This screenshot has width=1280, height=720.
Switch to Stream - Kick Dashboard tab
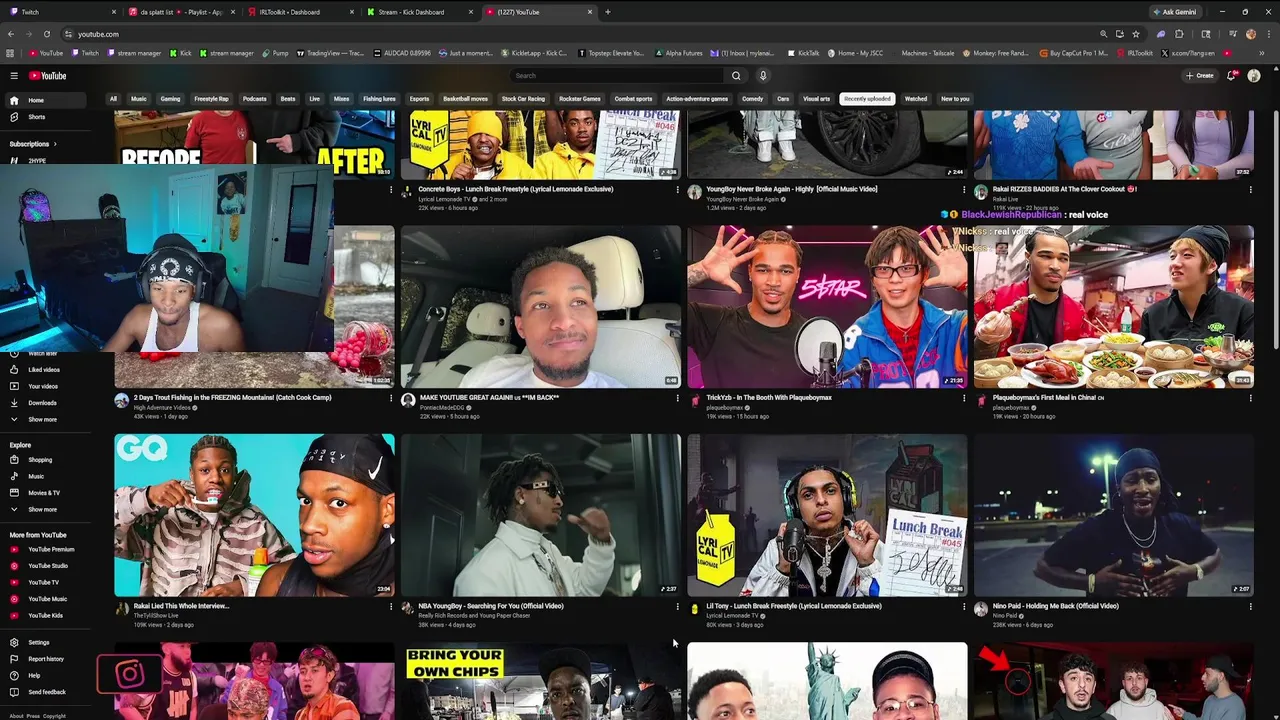417,12
